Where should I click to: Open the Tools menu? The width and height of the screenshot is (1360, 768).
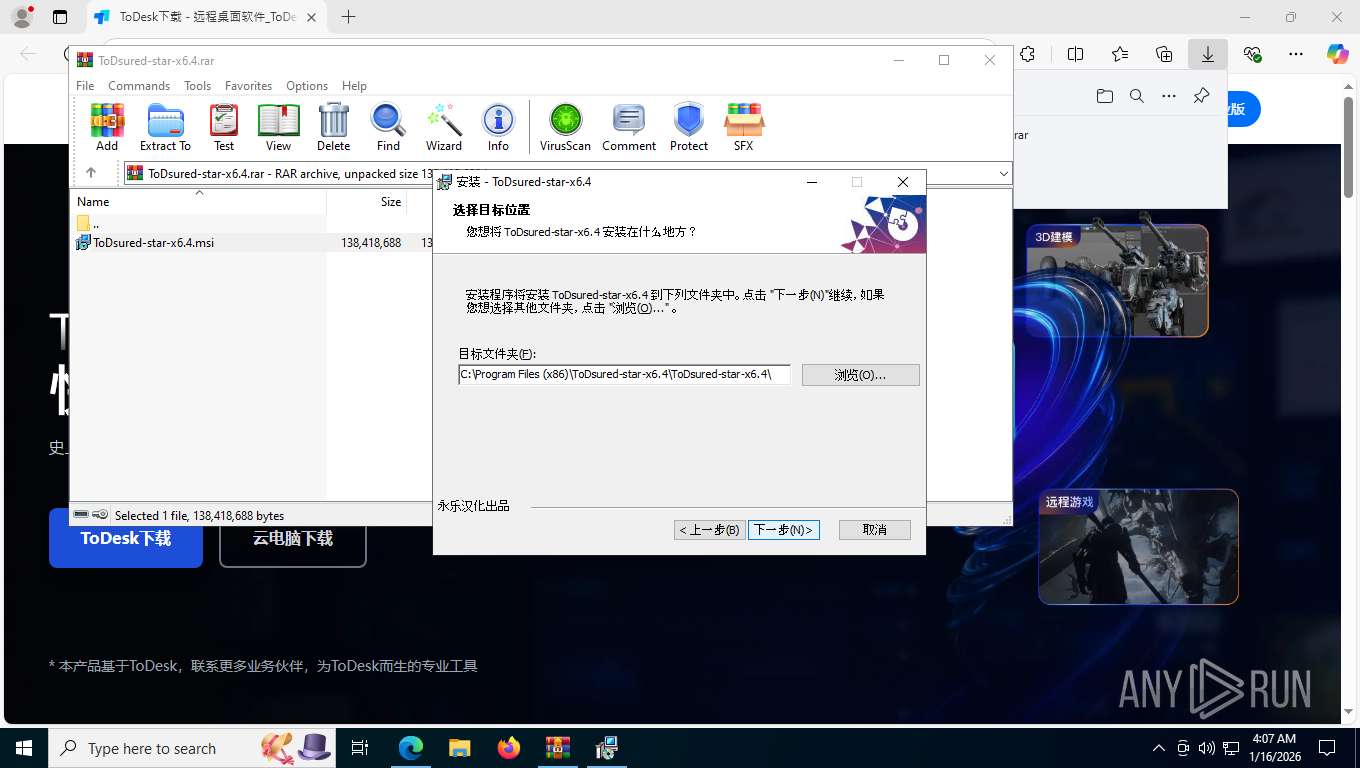click(197, 86)
